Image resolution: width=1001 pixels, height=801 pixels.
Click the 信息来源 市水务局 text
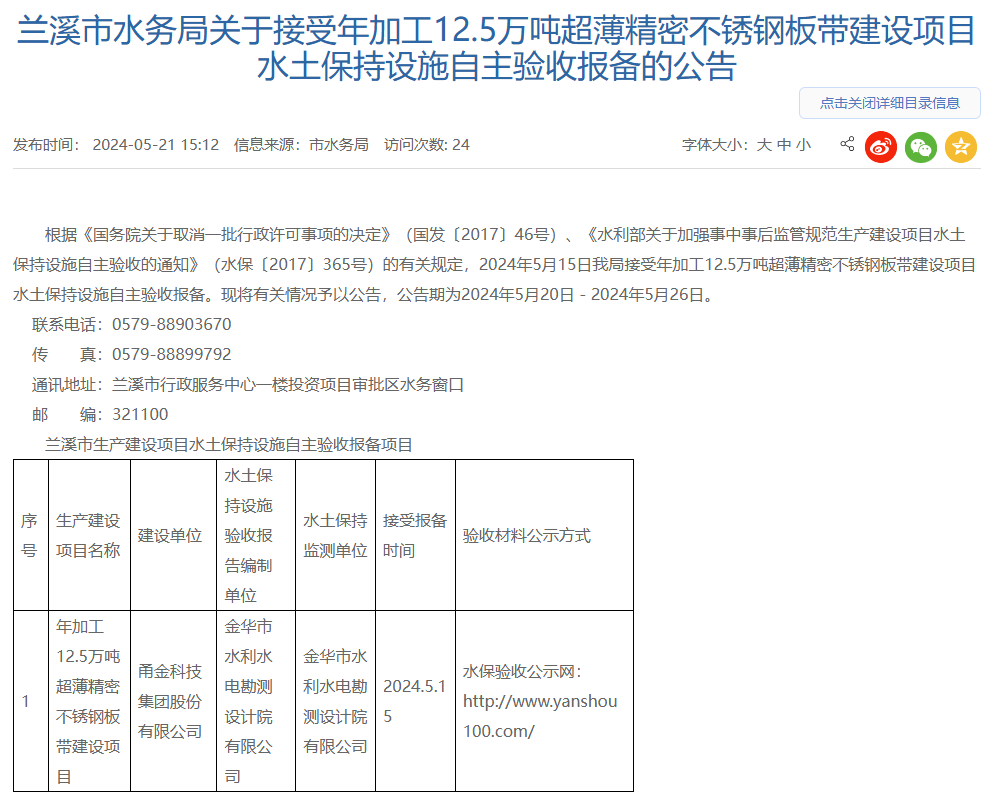coord(301,145)
